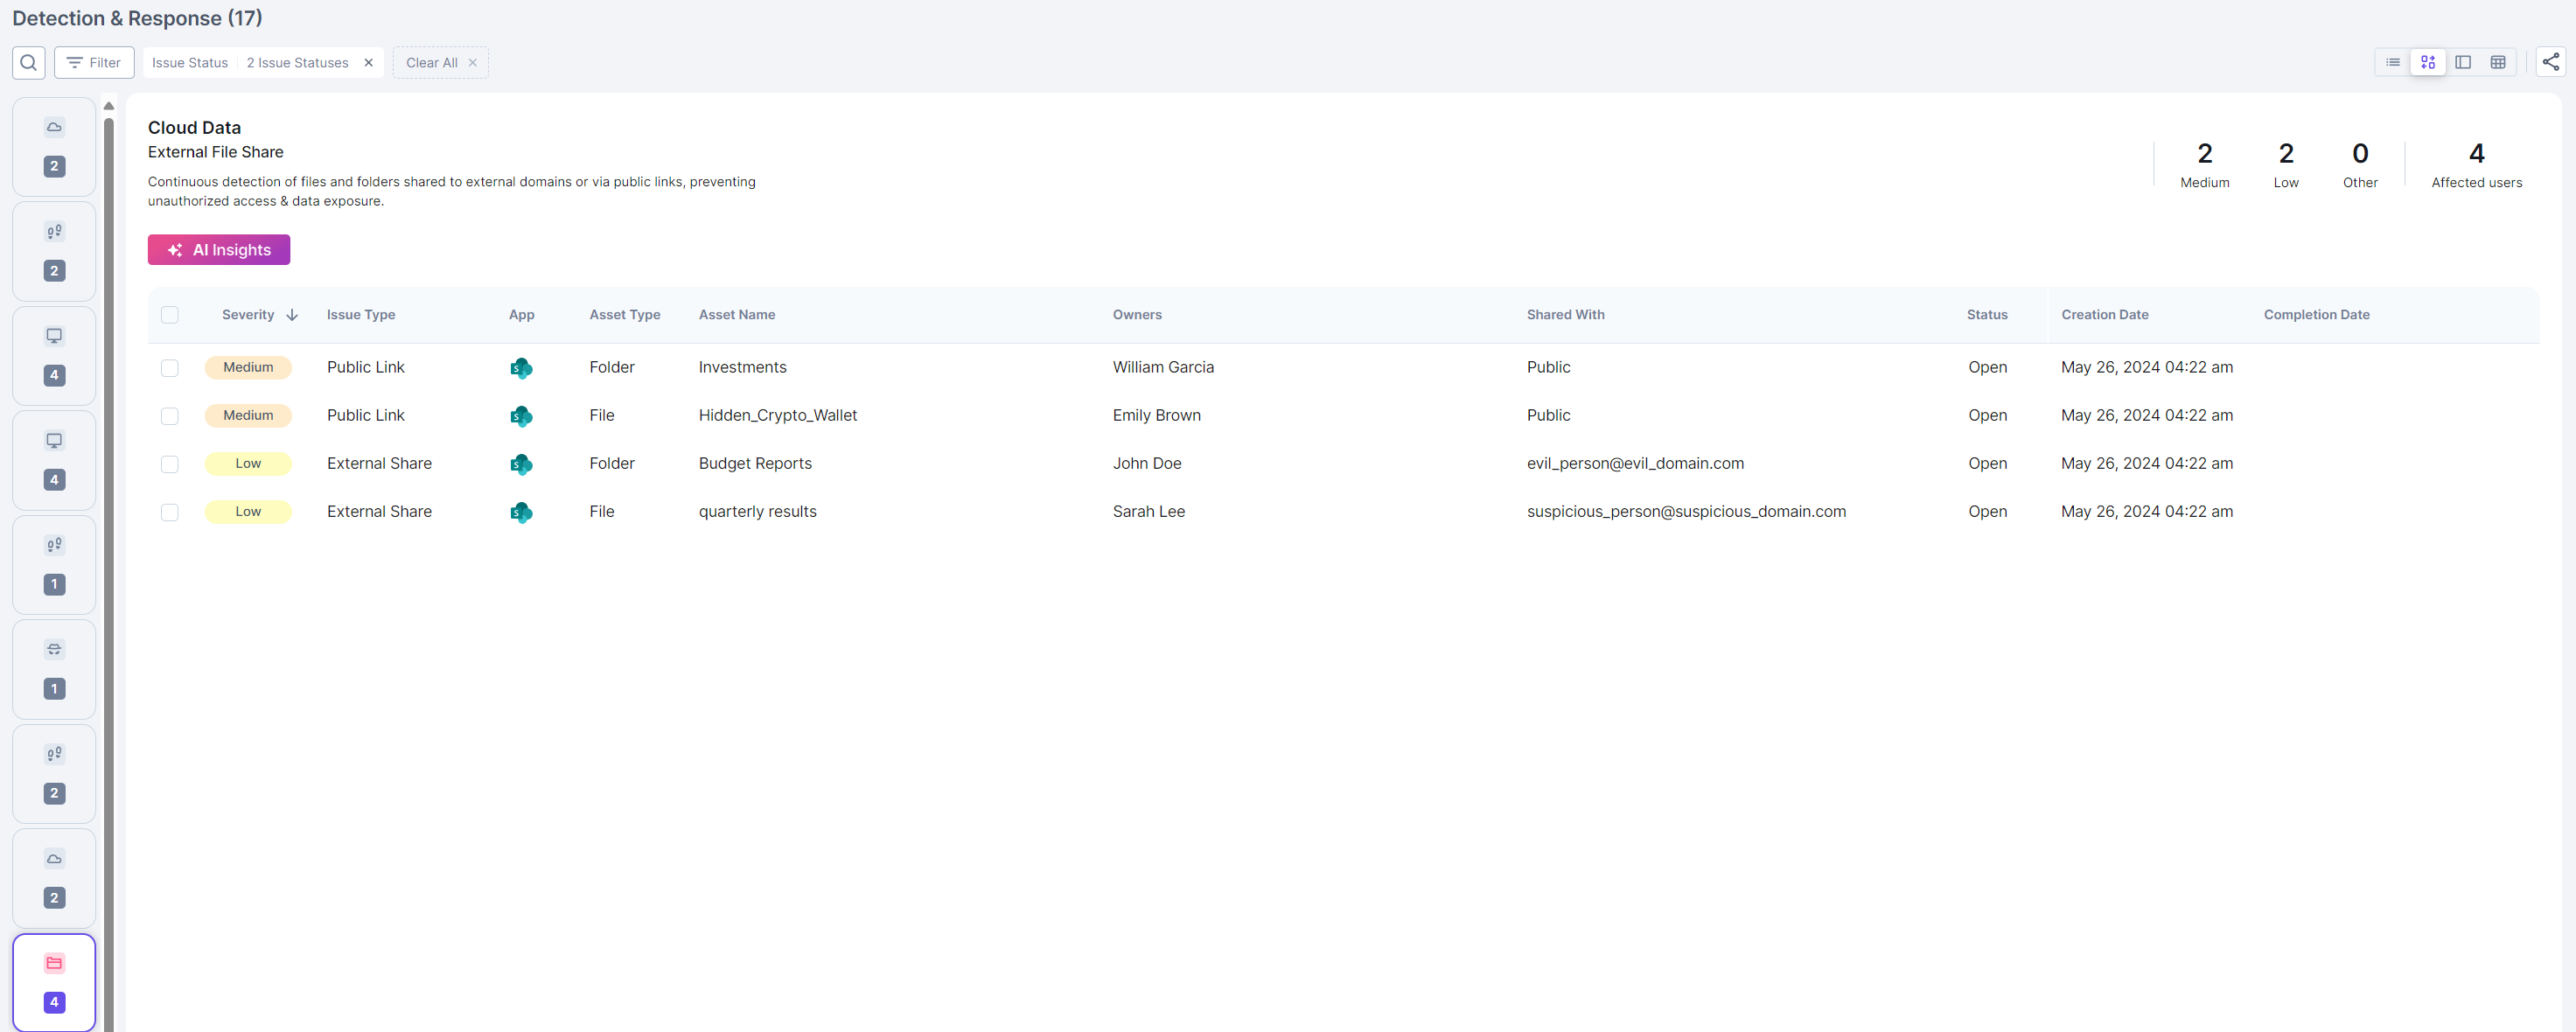Click SharePoint app icon in Investments row

pos(521,368)
